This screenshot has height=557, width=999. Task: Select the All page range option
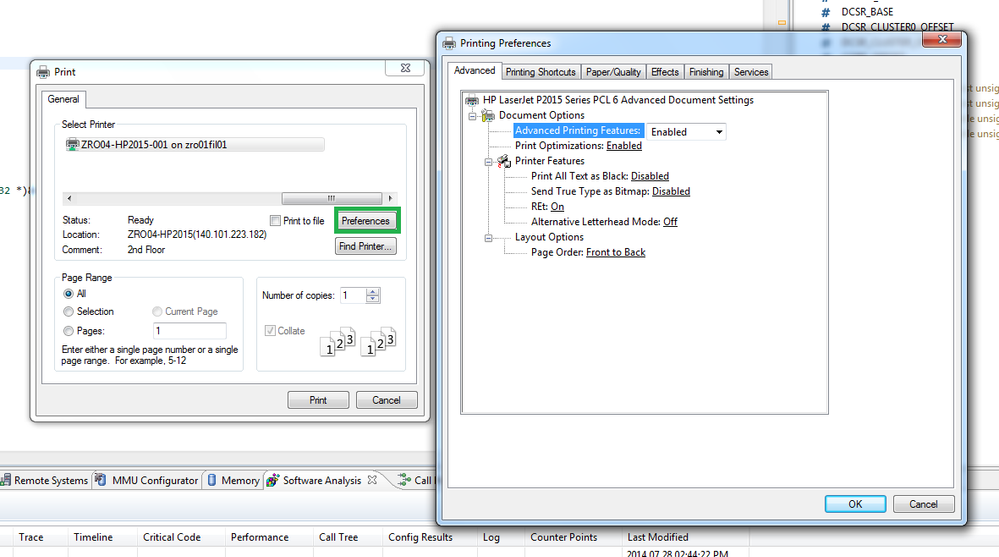[68, 293]
